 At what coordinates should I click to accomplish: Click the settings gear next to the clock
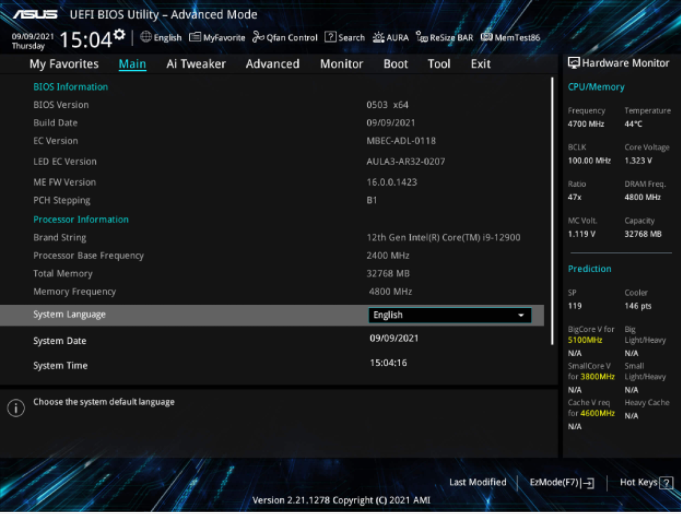tap(119, 34)
